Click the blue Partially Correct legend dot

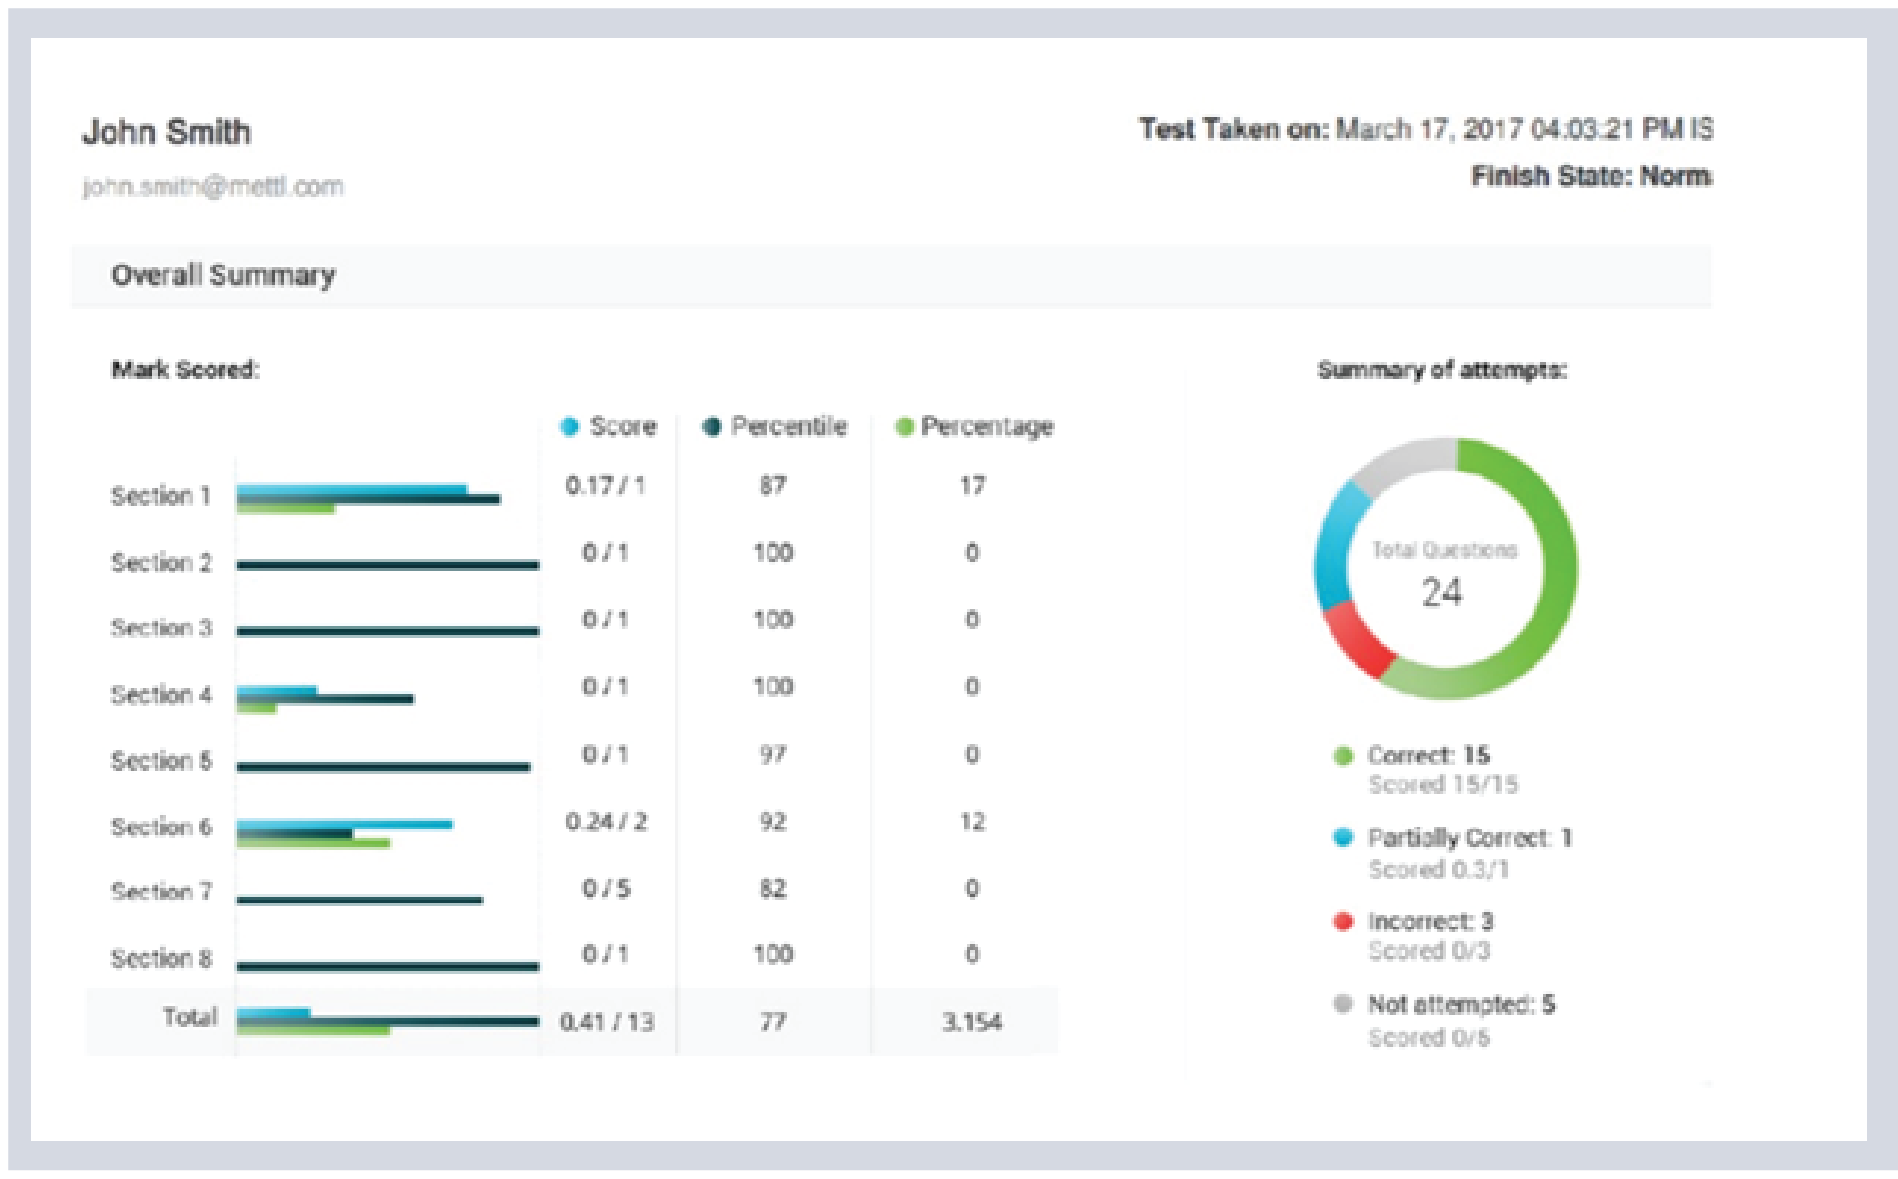point(1343,838)
